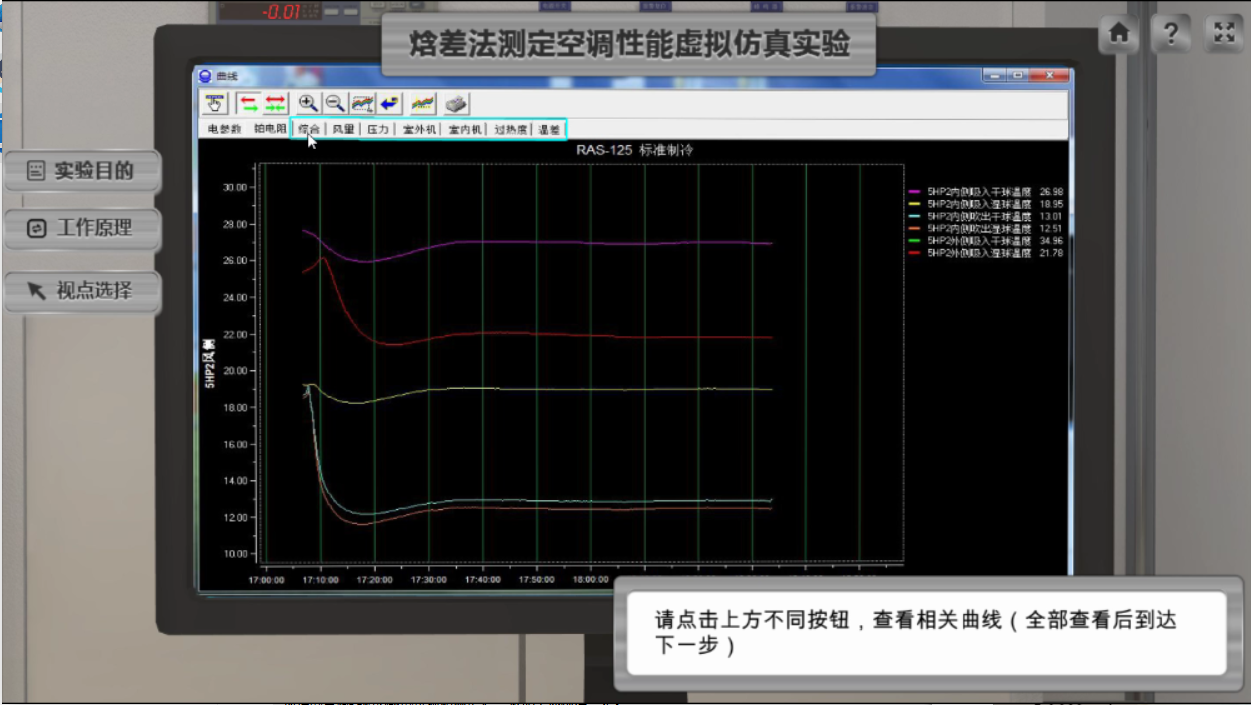This screenshot has height=705, width=1251.
Task: Click the 实验目的 button
Action: 82,171
